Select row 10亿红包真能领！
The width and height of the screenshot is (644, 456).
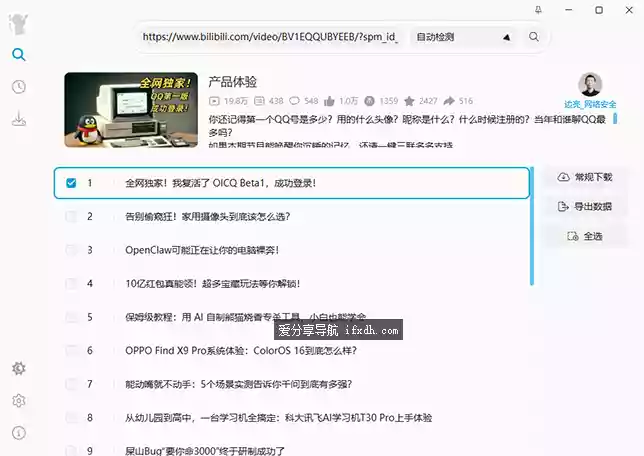tap(292, 283)
